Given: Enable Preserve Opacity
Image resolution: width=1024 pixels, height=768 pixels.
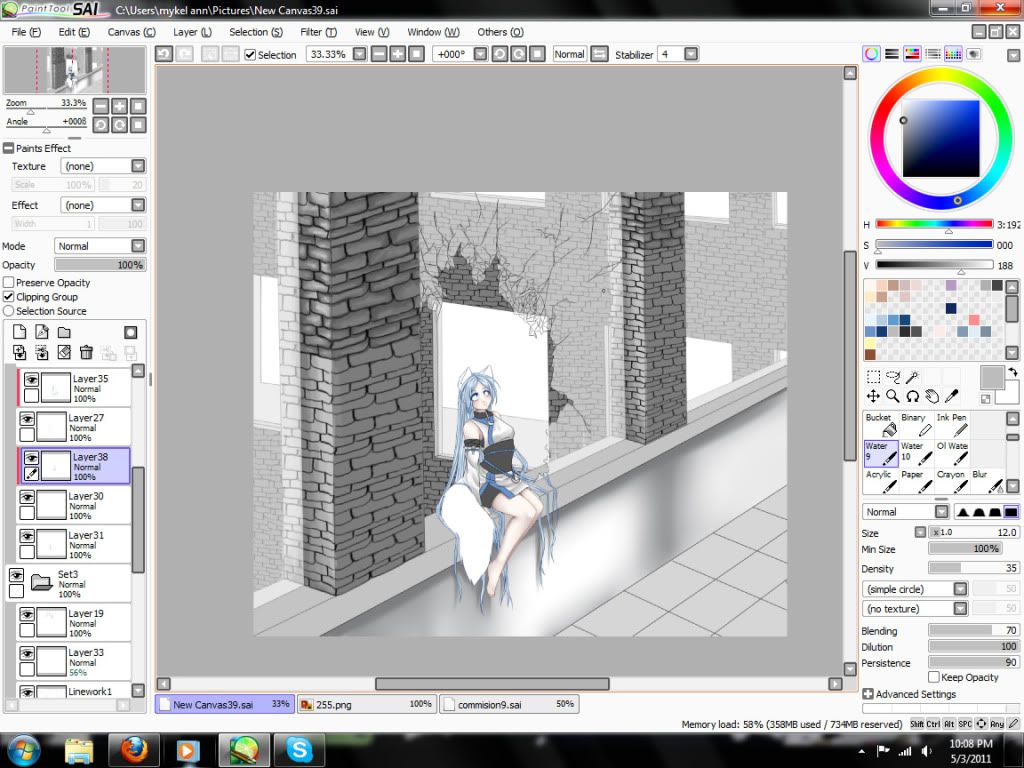Looking at the screenshot, I should [8, 282].
